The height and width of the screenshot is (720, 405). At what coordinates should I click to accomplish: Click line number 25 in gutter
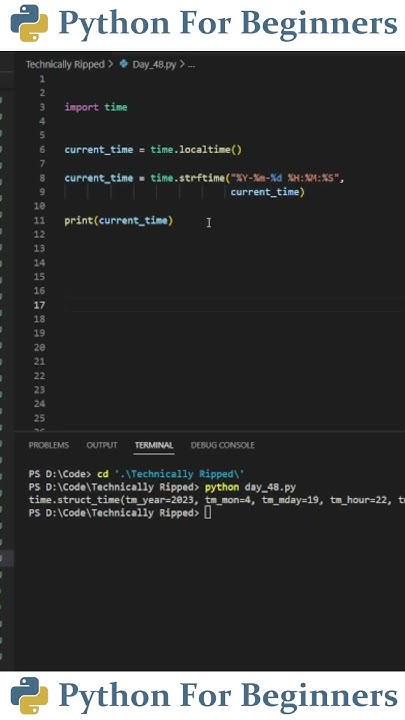(39, 418)
